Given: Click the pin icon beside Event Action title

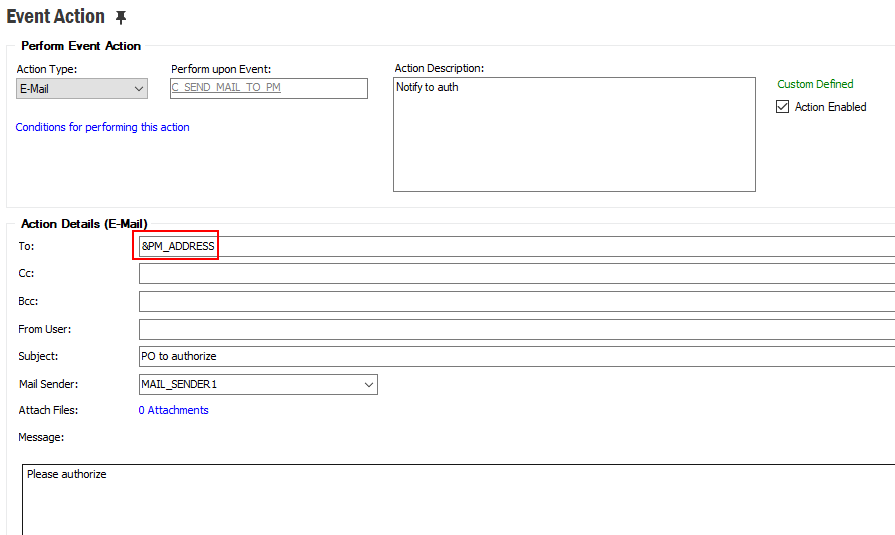Looking at the screenshot, I should tap(120, 18).
